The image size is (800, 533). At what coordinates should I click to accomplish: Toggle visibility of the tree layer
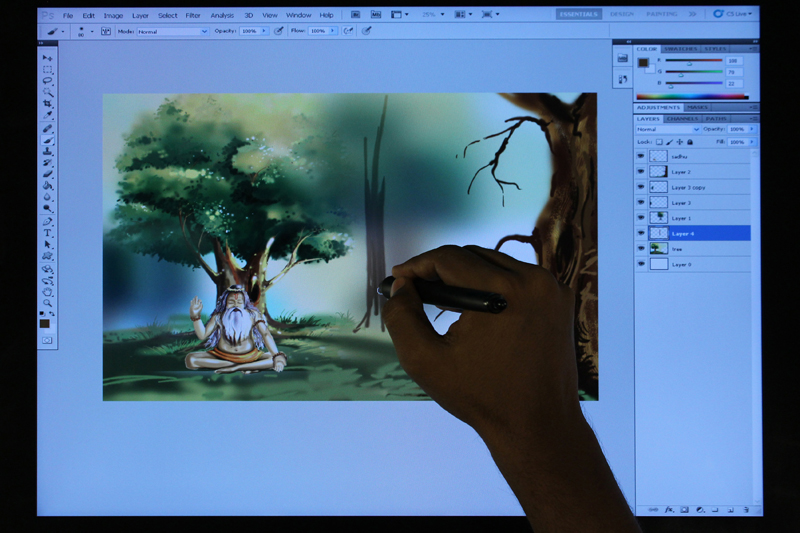(x=641, y=248)
